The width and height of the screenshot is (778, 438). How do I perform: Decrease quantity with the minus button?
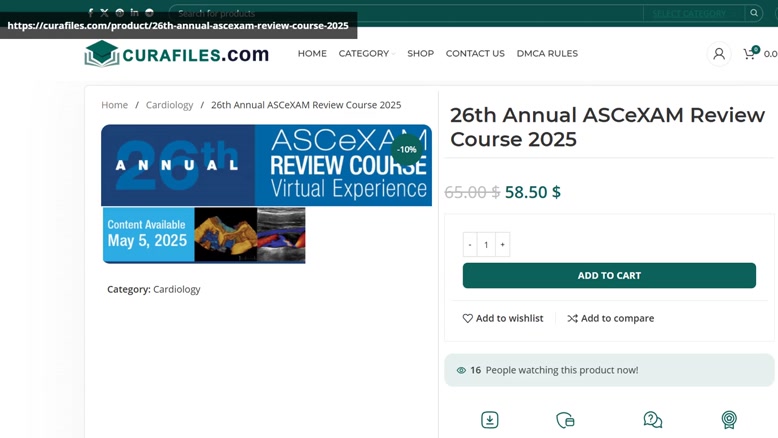[x=470, y=245]
